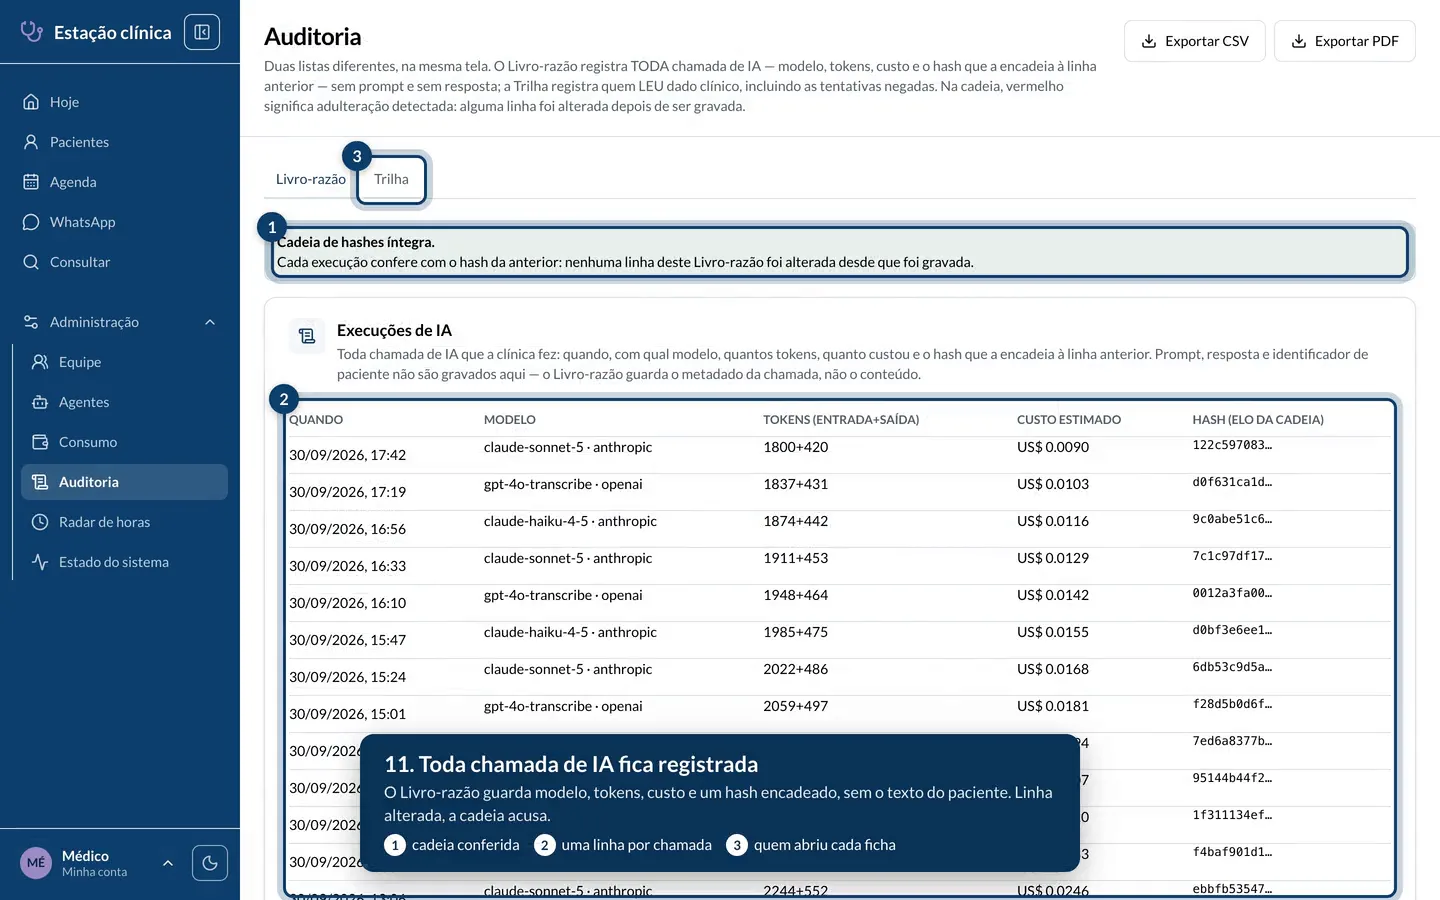1440x900 pixels.
Task: Open Consumo wallet icon item
Action: tap(40, 442)
